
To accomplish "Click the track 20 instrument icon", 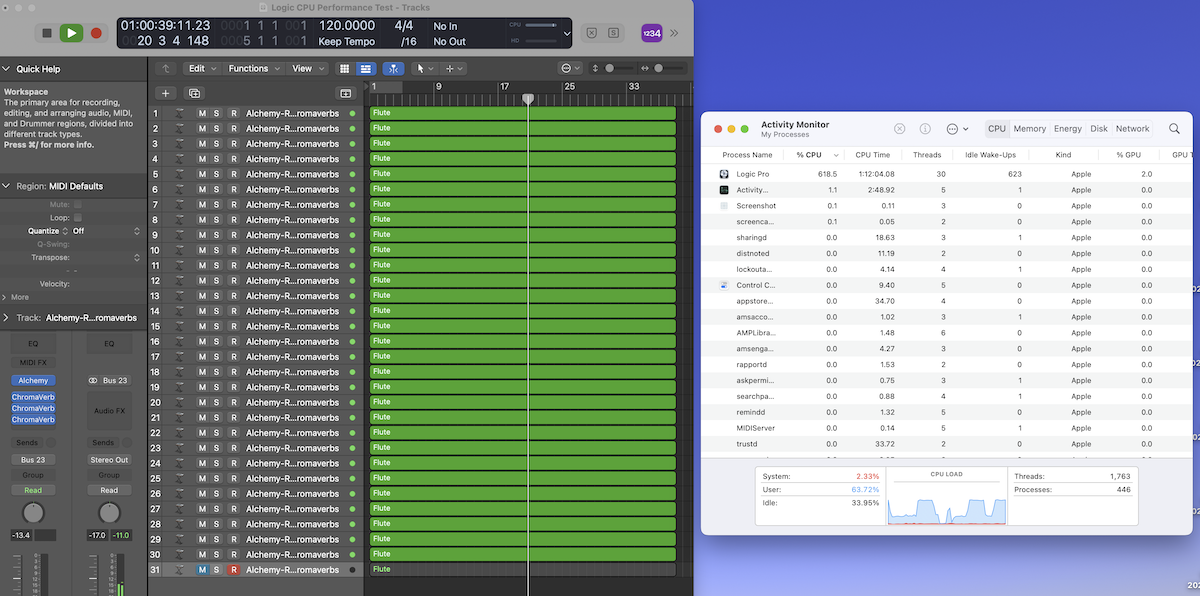I will point(180,402).
